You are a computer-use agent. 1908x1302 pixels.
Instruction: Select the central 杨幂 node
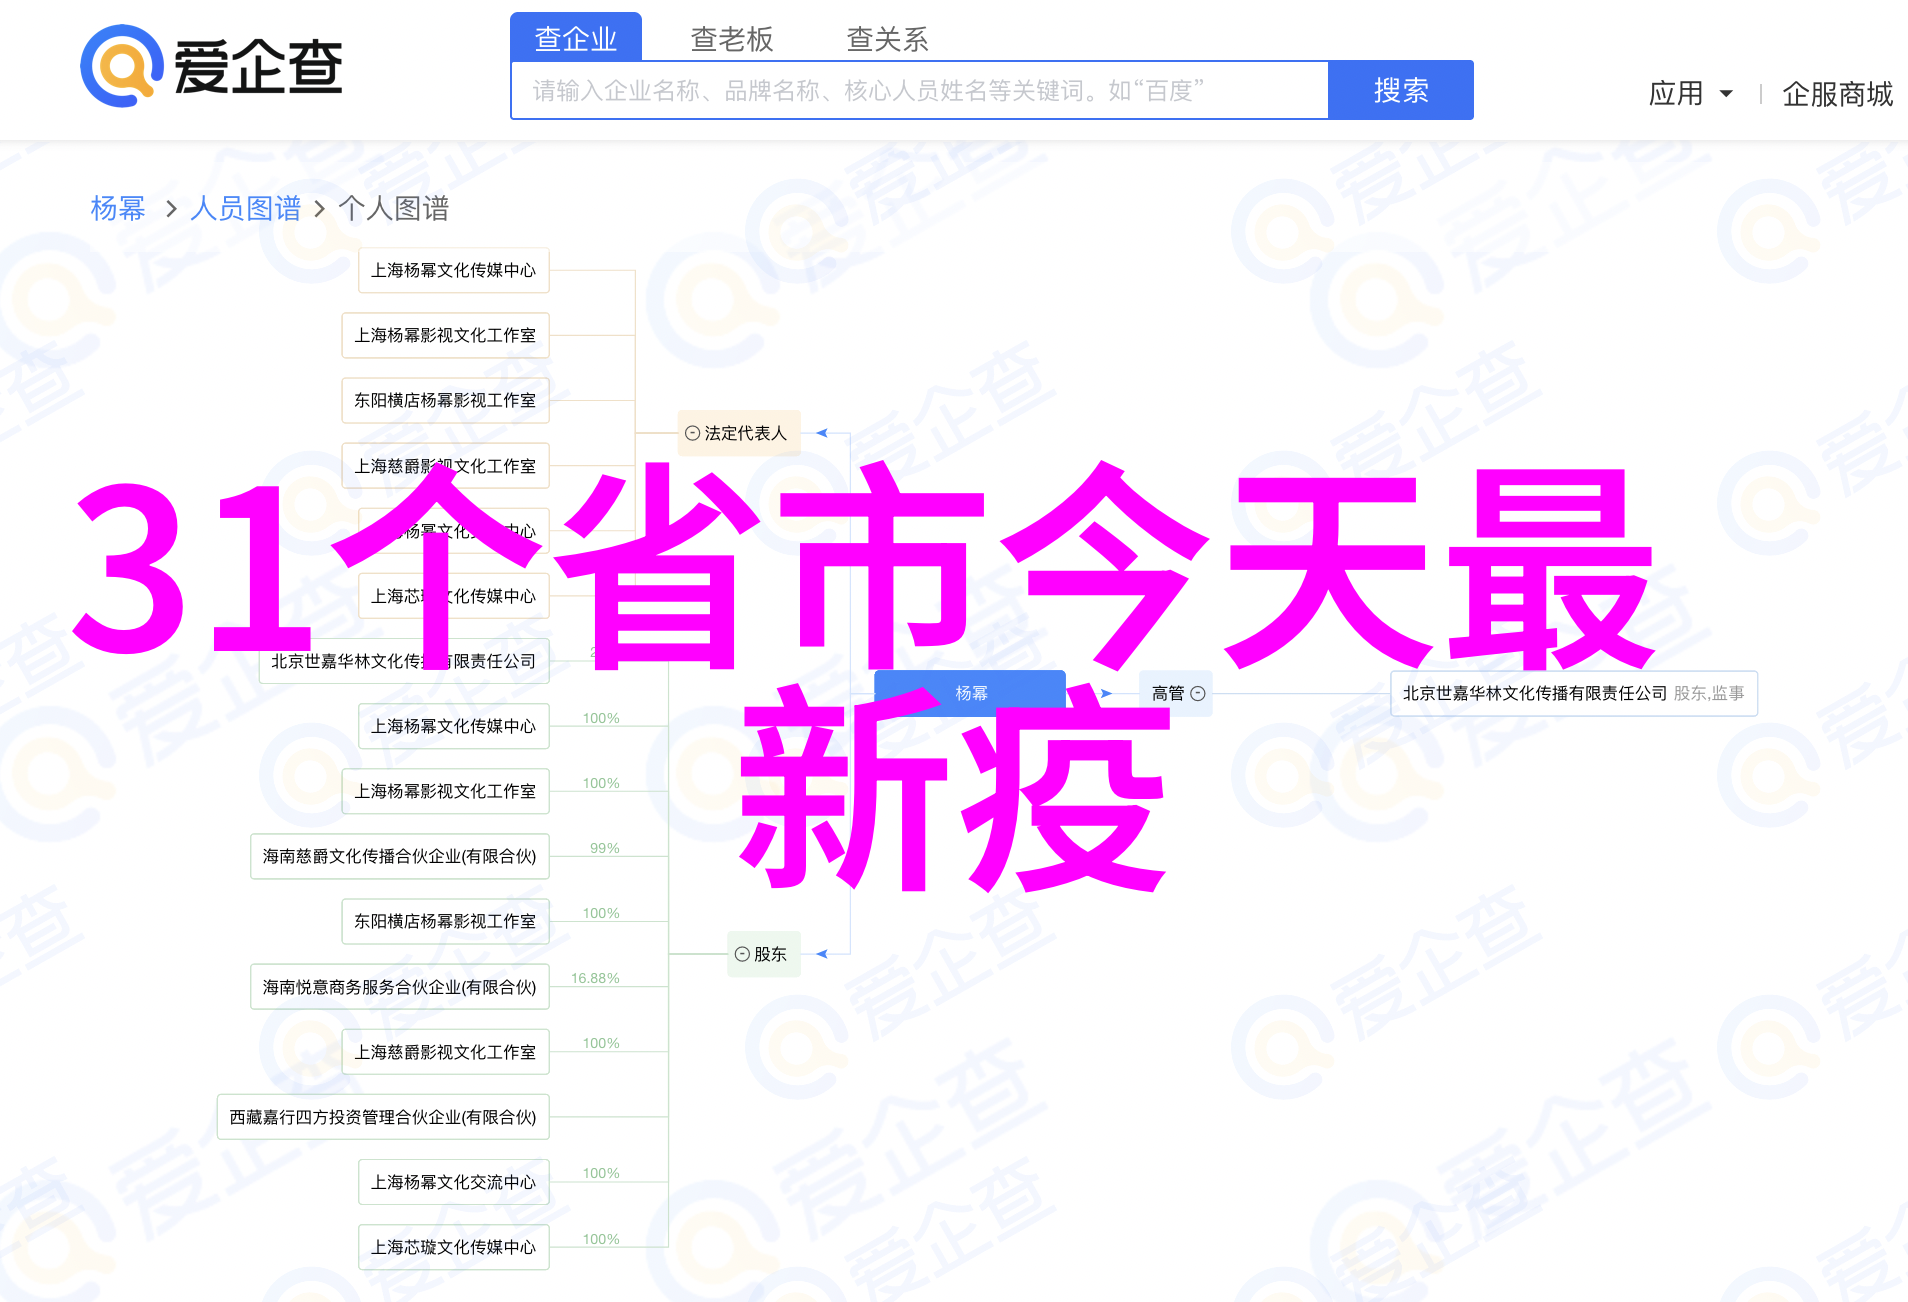(x=970, y=692)
